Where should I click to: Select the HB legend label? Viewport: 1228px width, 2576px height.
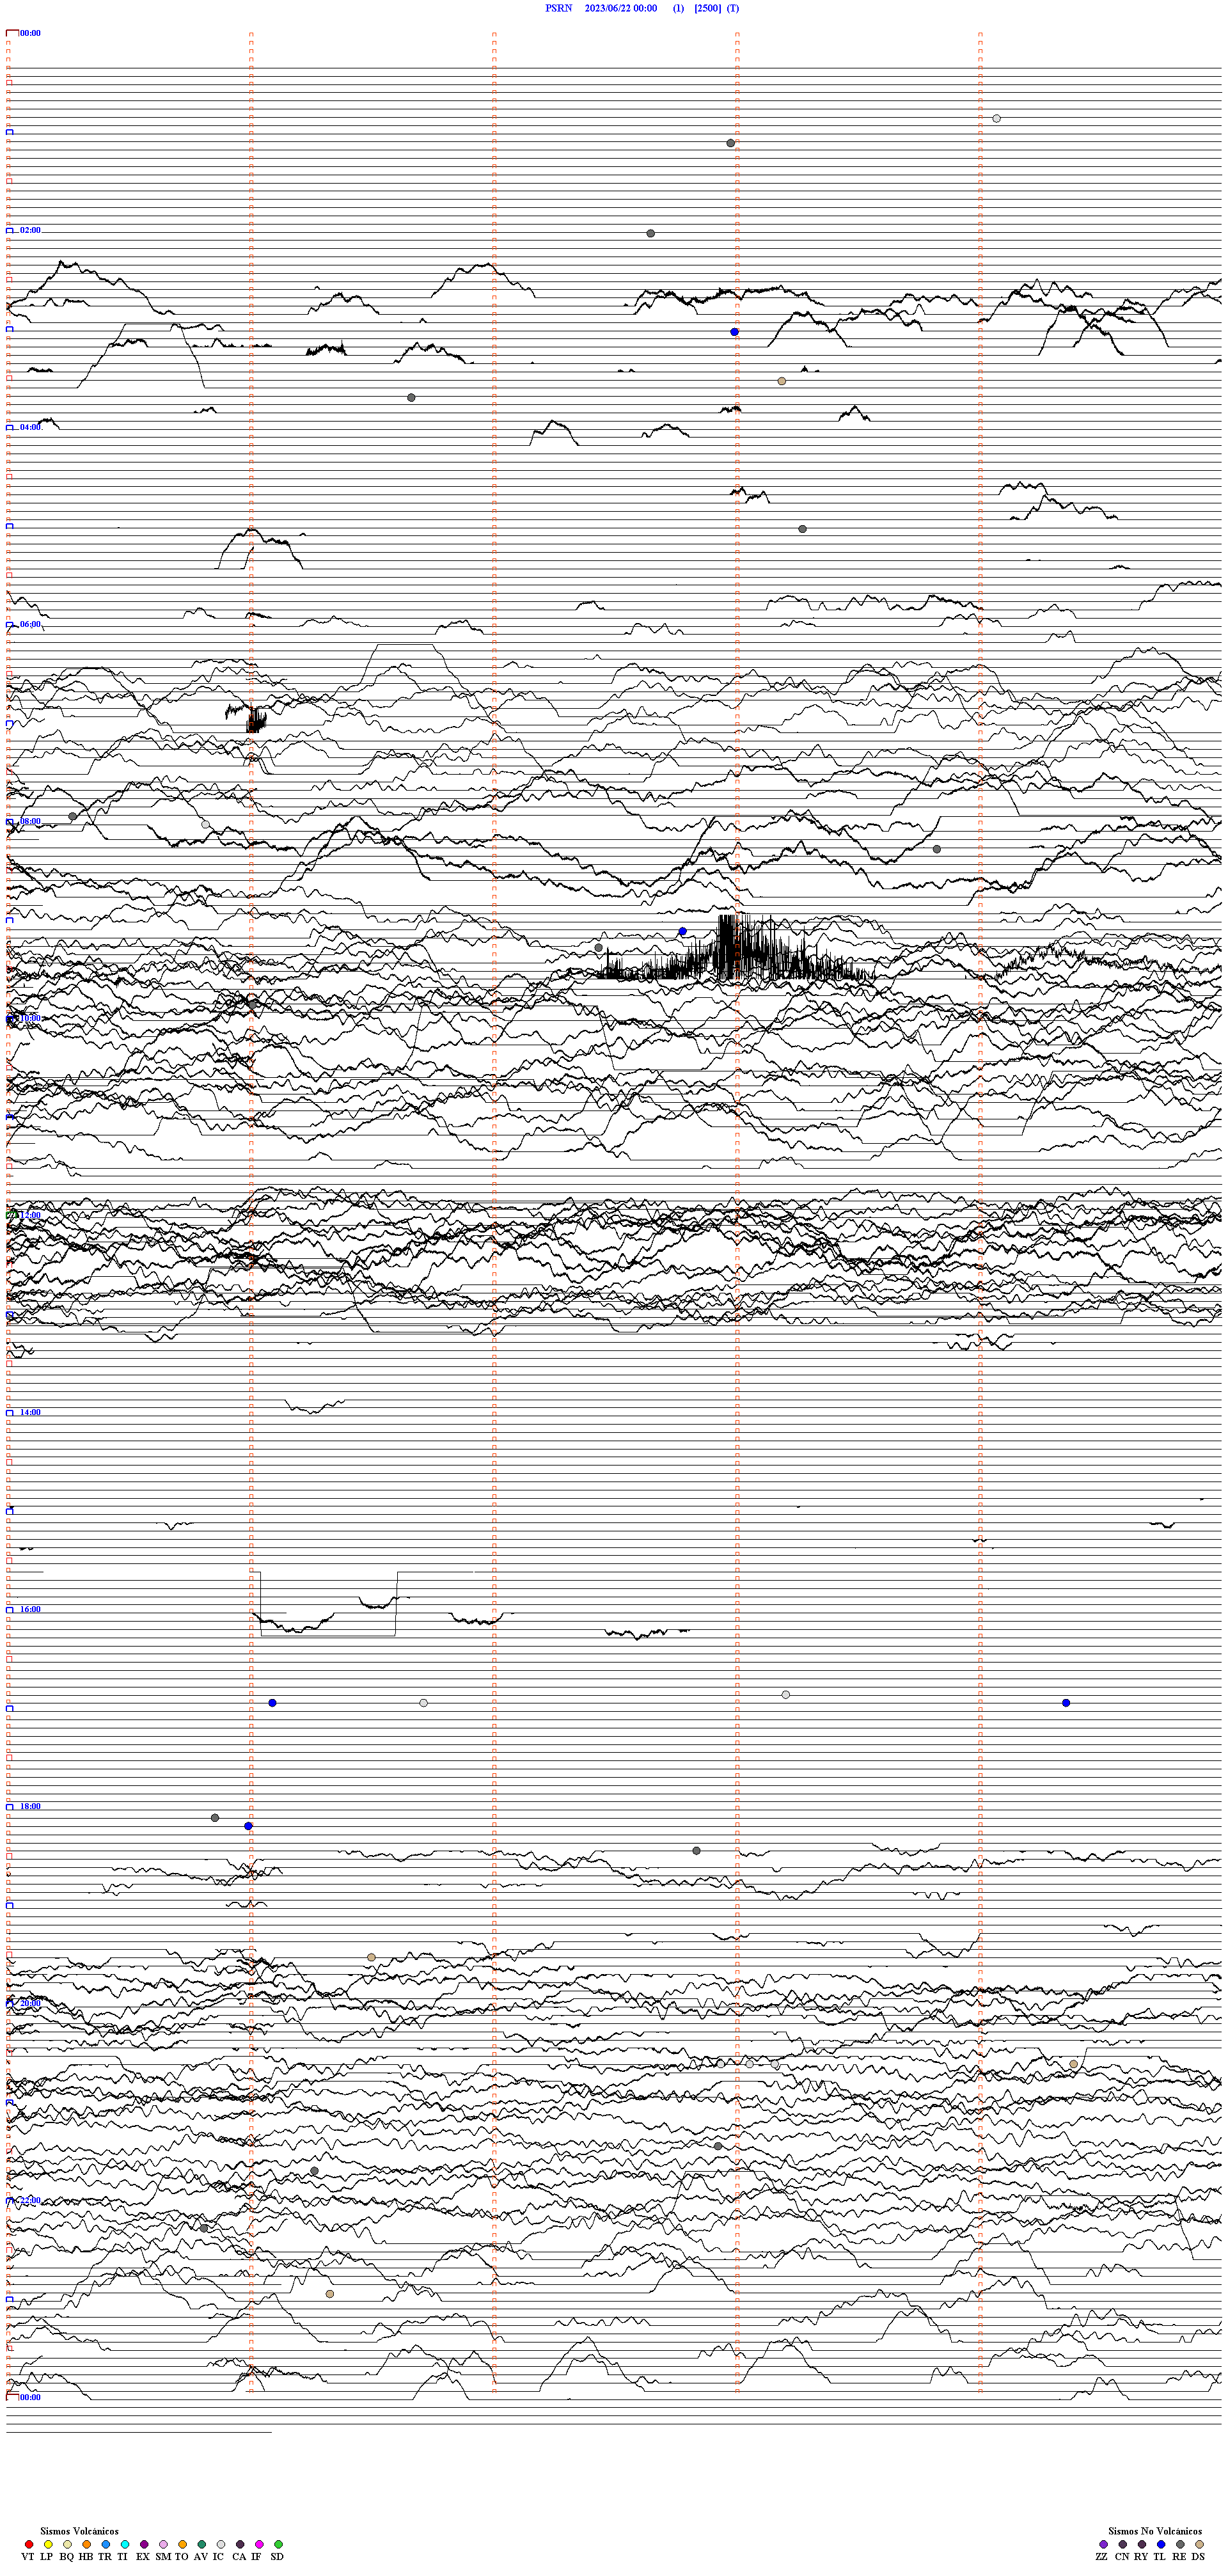pyautogui.click(x=86, y=2557)
